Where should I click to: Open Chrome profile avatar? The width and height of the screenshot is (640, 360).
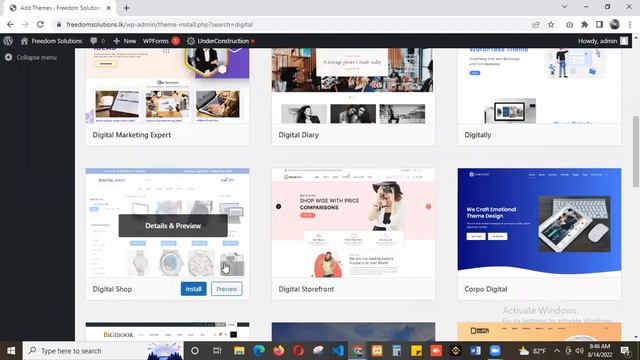pyautogui.click(x=615, y=24)
